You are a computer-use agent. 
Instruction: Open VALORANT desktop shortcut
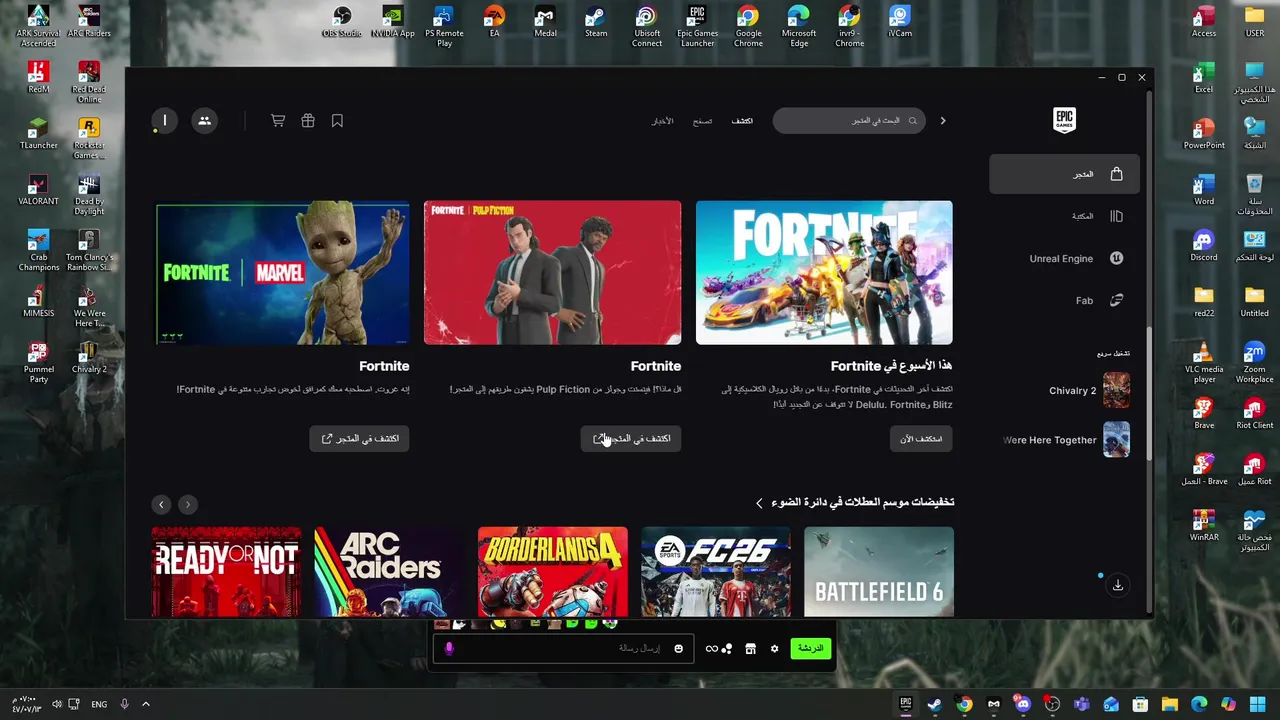pos(38,191)
